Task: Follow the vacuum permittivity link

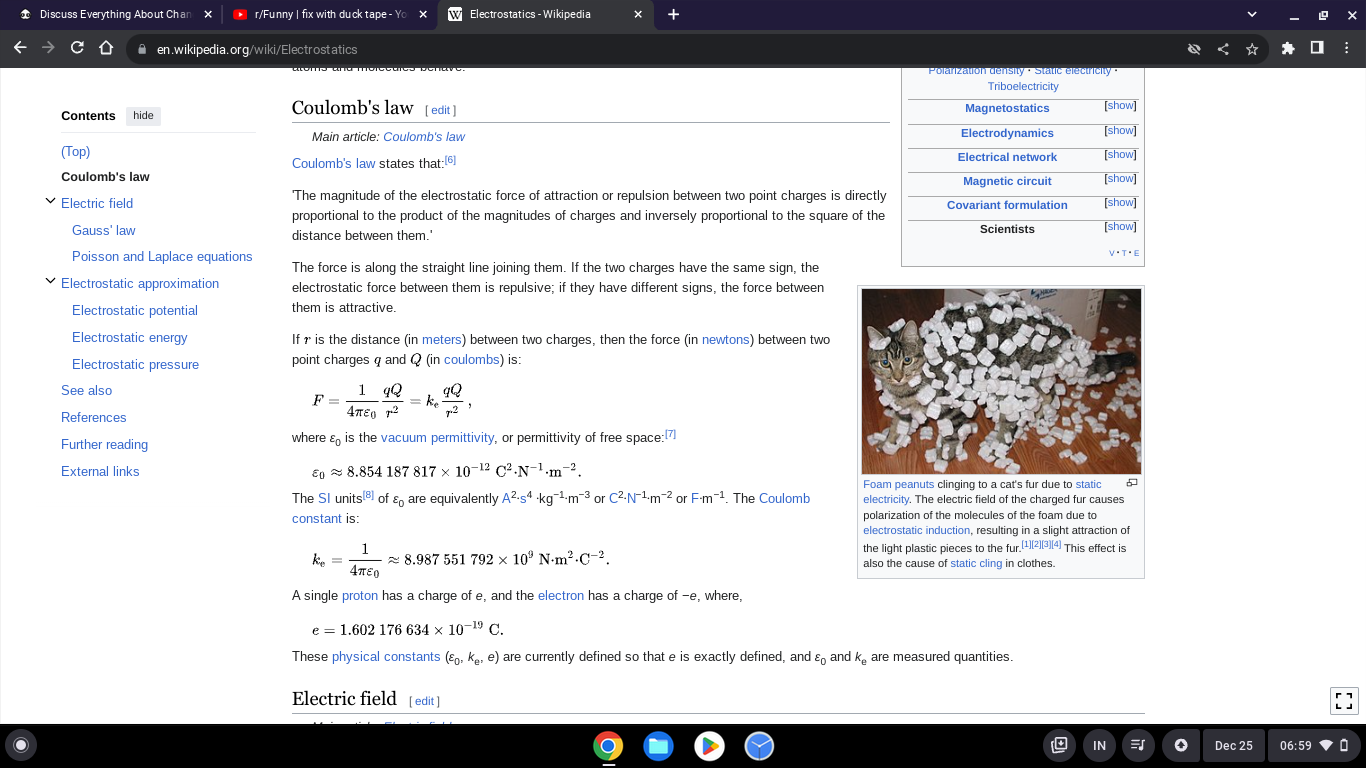Action: click(437, 438)
